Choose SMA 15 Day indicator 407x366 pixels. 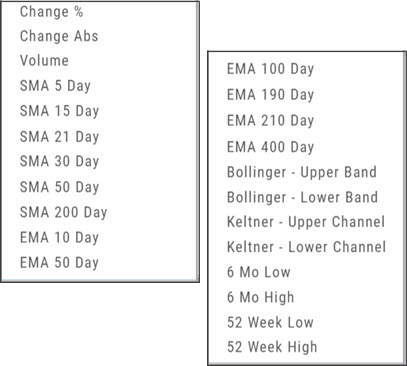tap(59, 111)
